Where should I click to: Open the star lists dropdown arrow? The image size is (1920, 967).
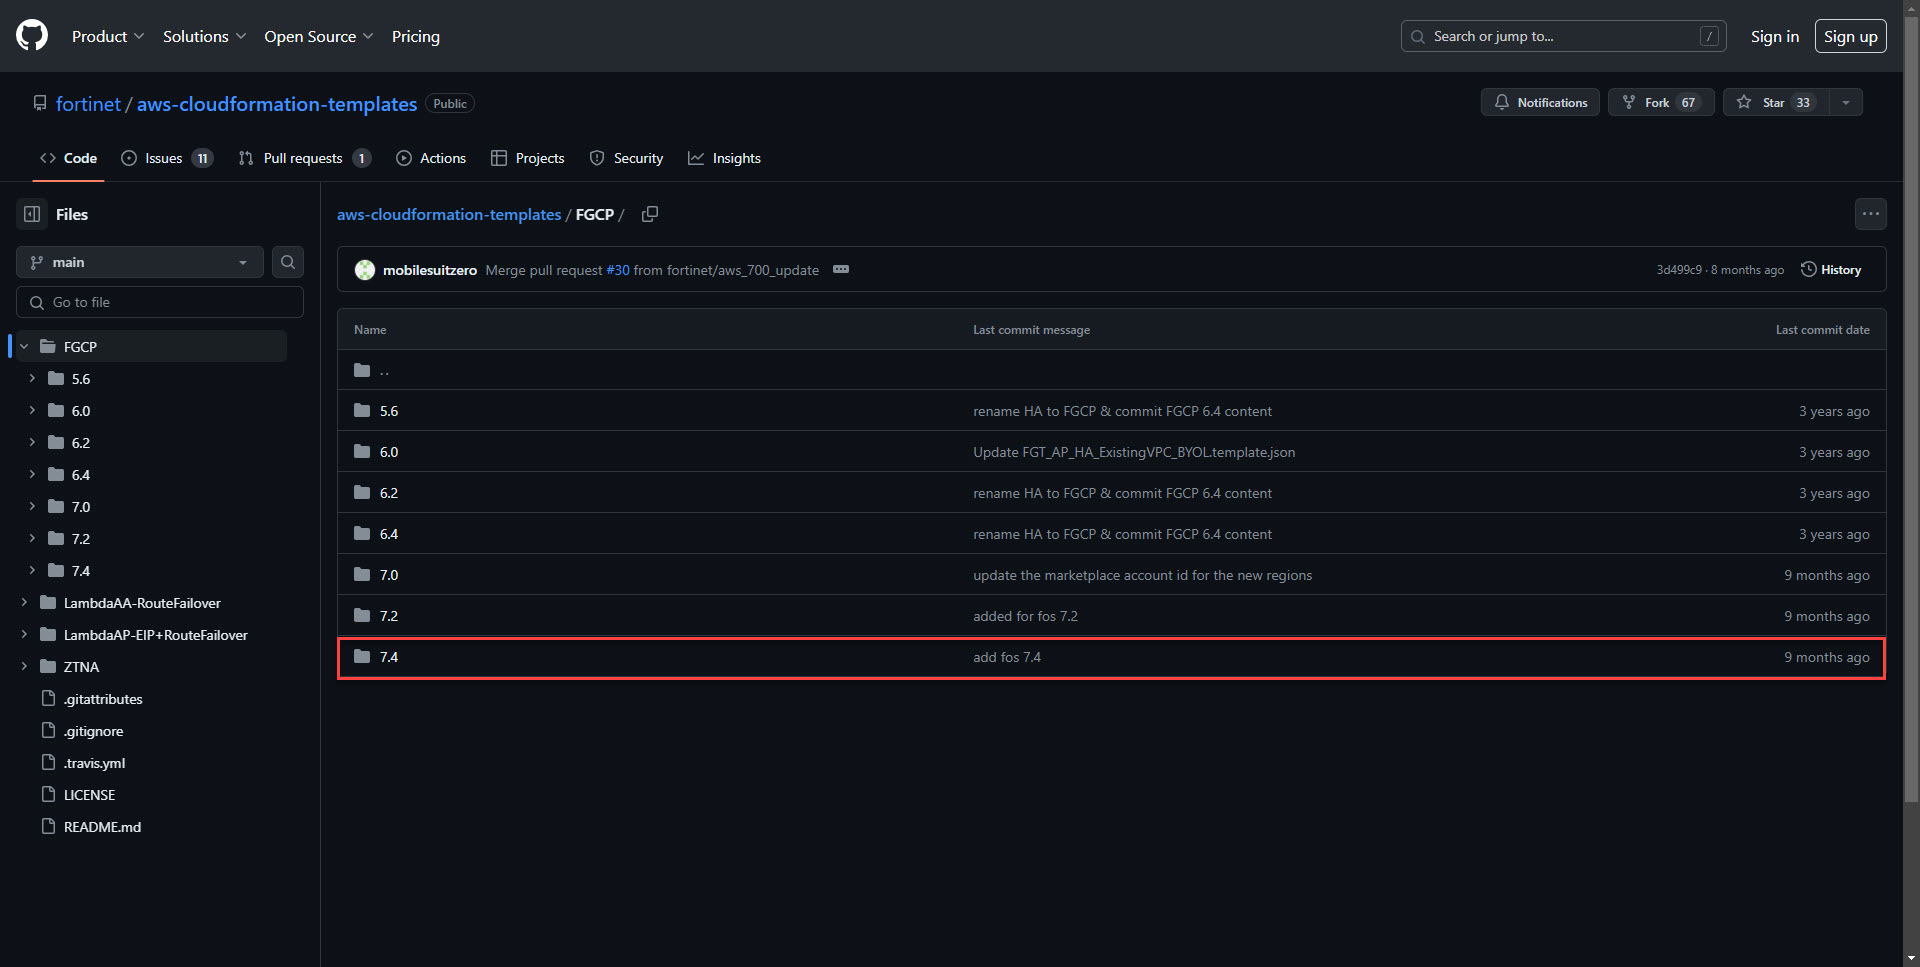(1846, 102)
